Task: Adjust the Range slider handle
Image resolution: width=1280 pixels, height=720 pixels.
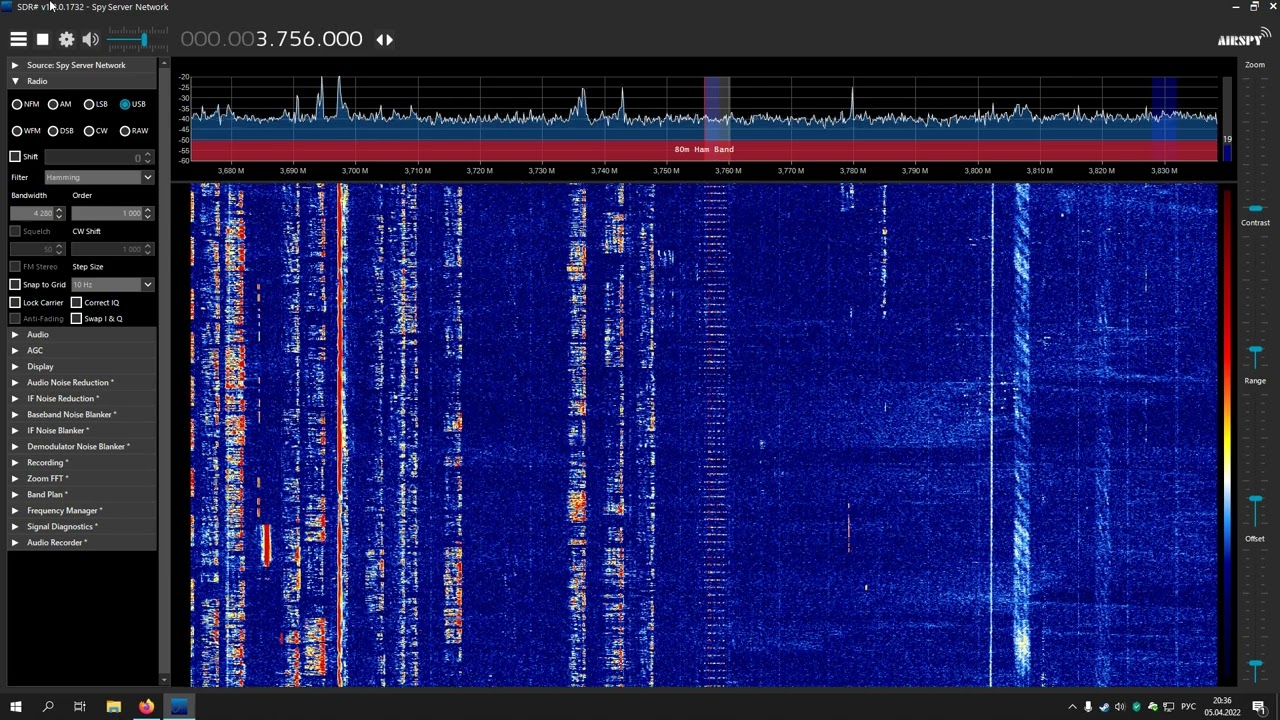Action: click(x=1255, y=500)
